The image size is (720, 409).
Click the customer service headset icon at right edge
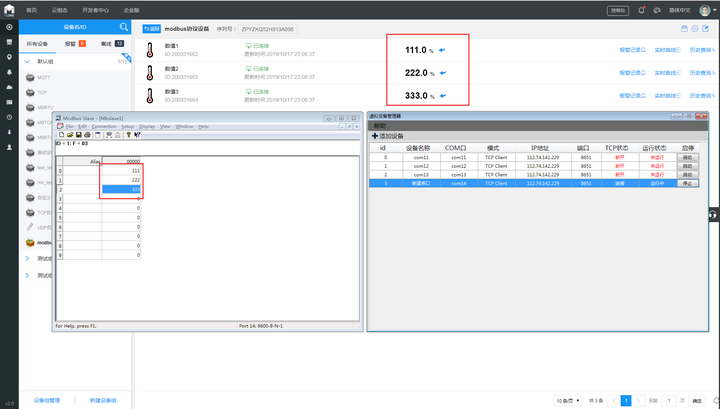[713, 214]
